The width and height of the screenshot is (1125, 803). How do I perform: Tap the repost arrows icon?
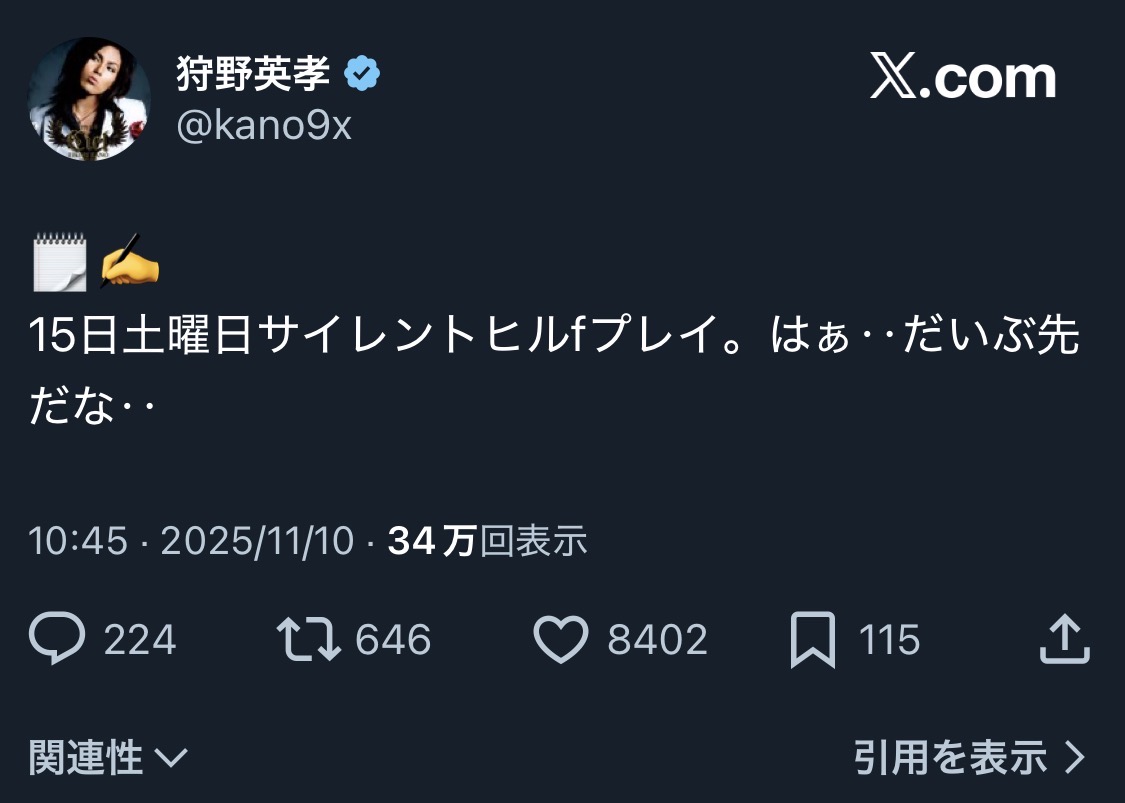click(309, 640)
